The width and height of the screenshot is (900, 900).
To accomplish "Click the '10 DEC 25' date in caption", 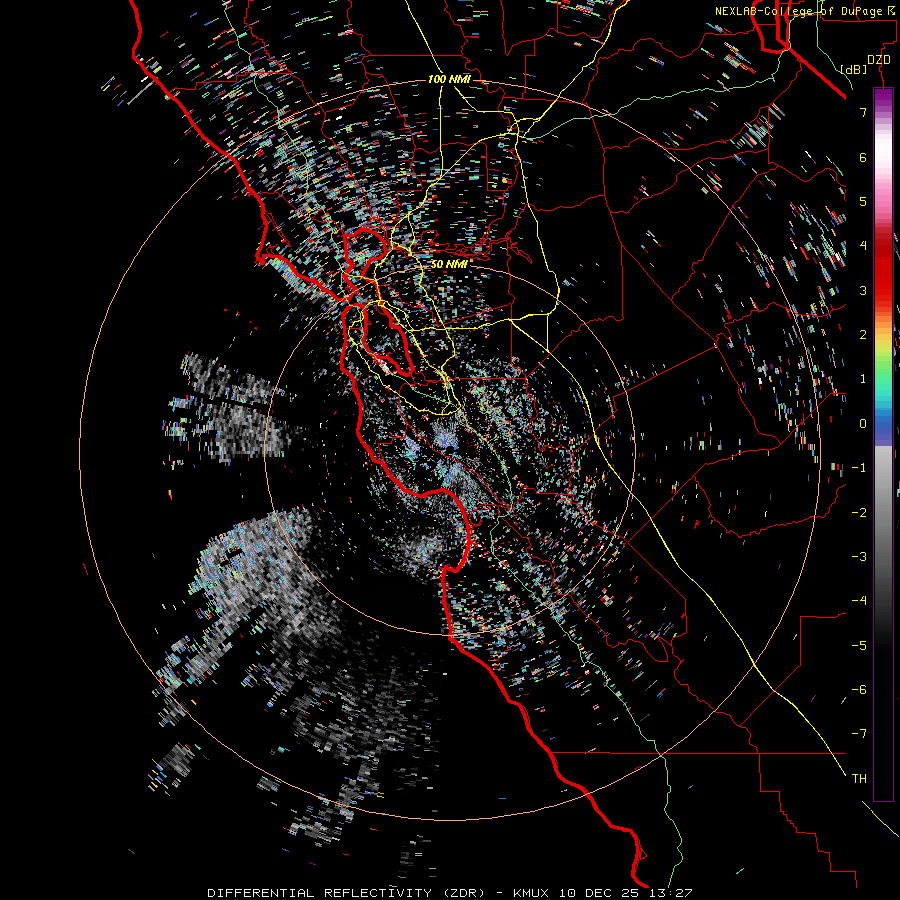I will coord(600,893).
